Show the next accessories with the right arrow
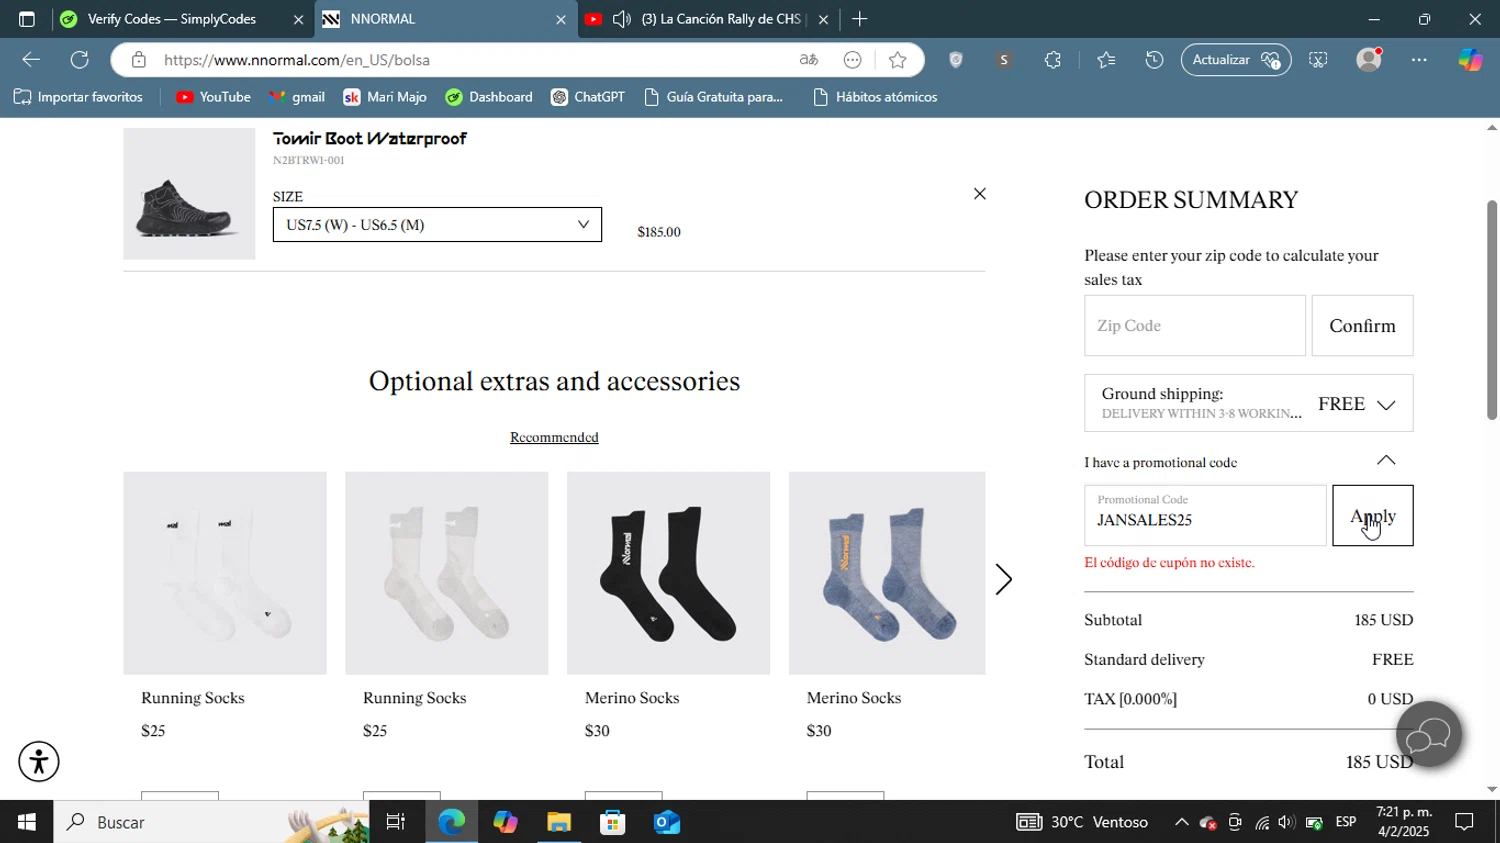 click(1004, 579)
